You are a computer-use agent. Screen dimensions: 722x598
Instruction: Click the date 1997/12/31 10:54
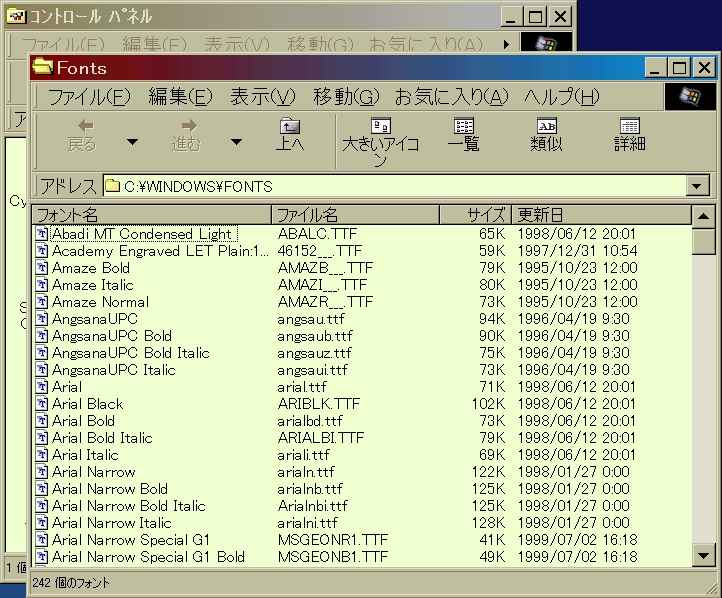pos(577,251)
